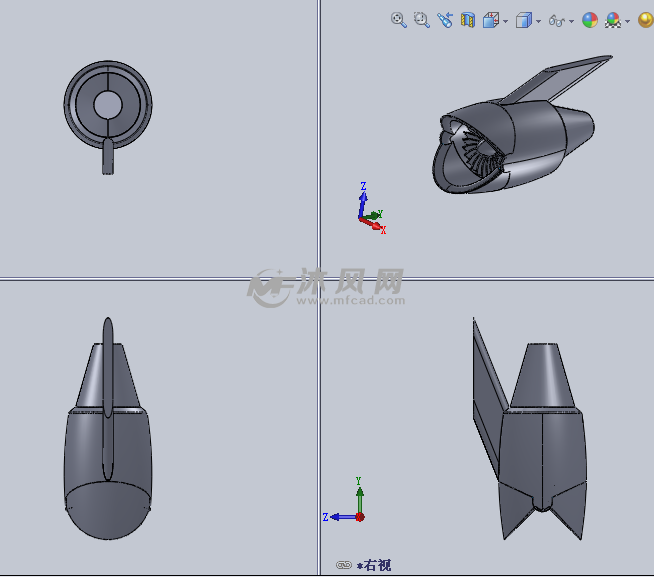Select the Zoom to Area tool
Viewport: 654px width, 577px height.
pos(422,20)
